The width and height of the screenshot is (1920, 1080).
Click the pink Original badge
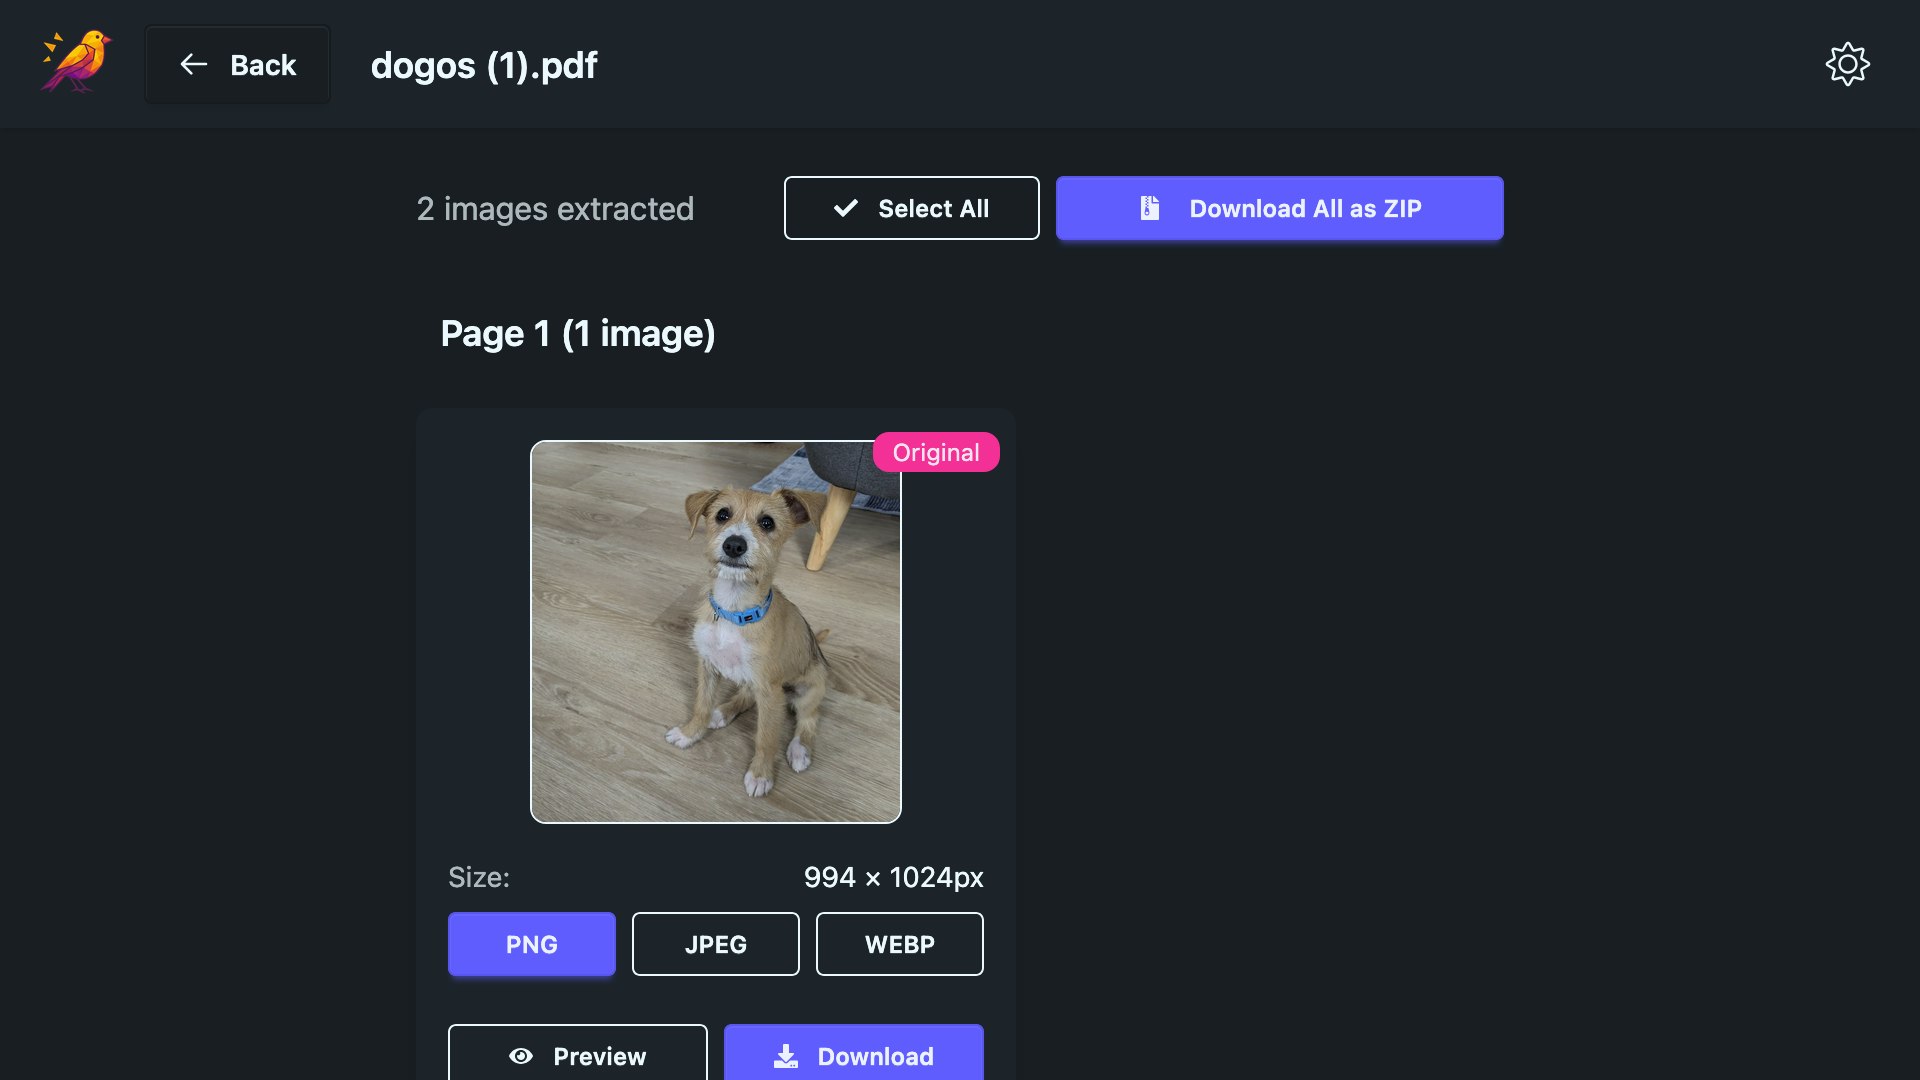click(935, 452)
